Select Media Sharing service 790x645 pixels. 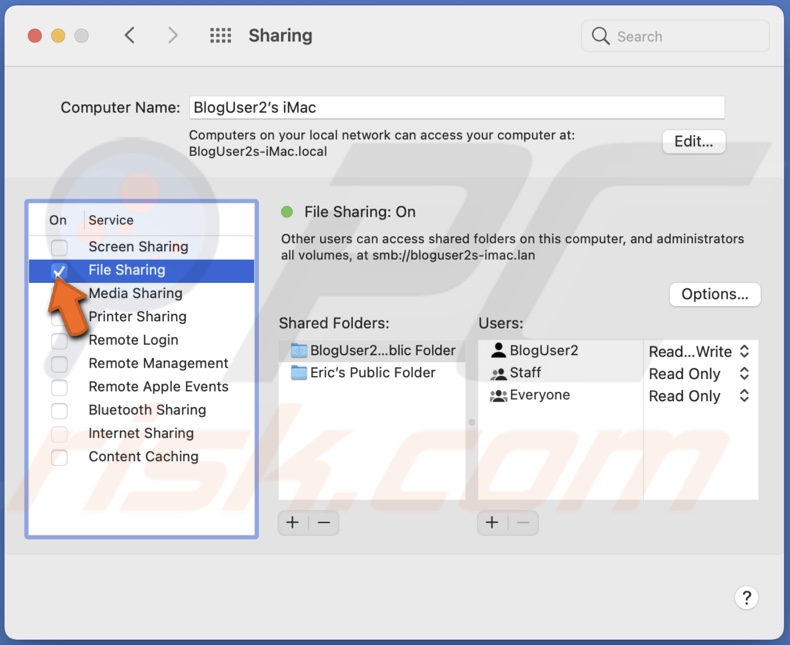[x=135, y=293]
